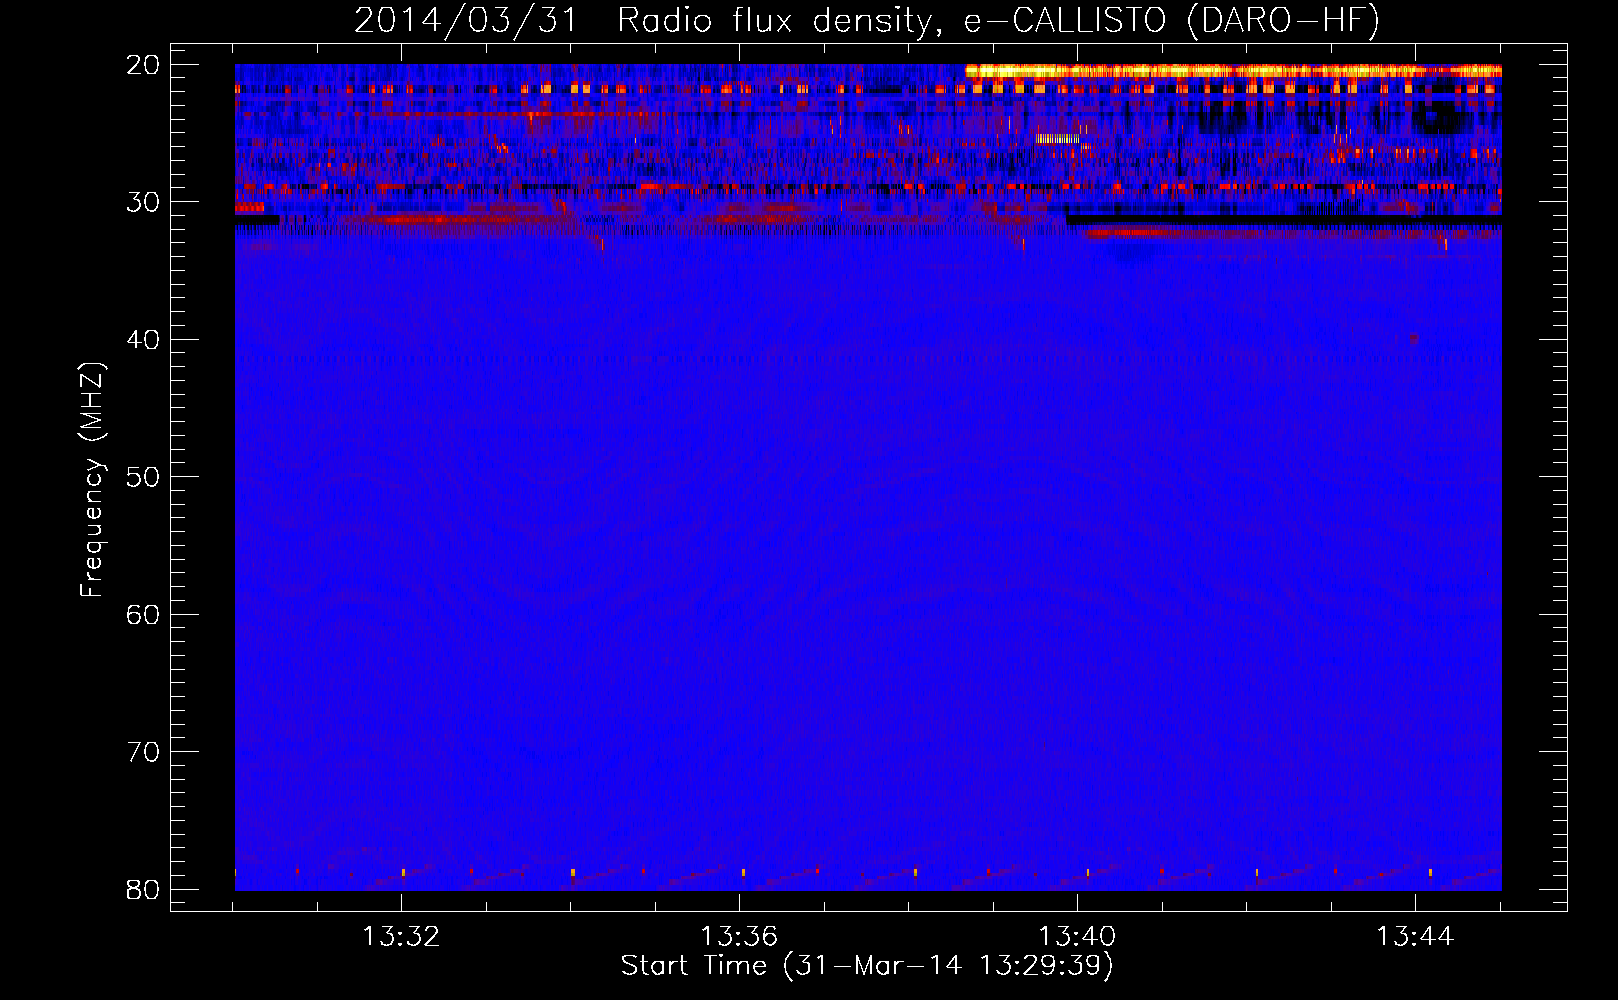This screenshot has width=1618, height=1000.
Task: Click the '13:36' time tick label
Action: point(739,937)
